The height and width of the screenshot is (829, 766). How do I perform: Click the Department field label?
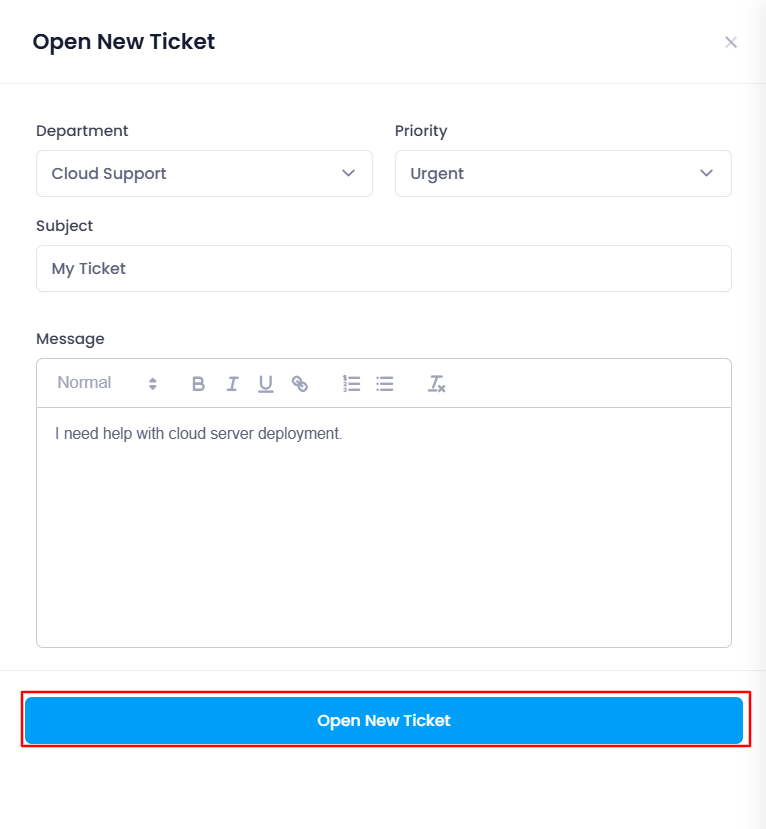(x=82, y=131)
